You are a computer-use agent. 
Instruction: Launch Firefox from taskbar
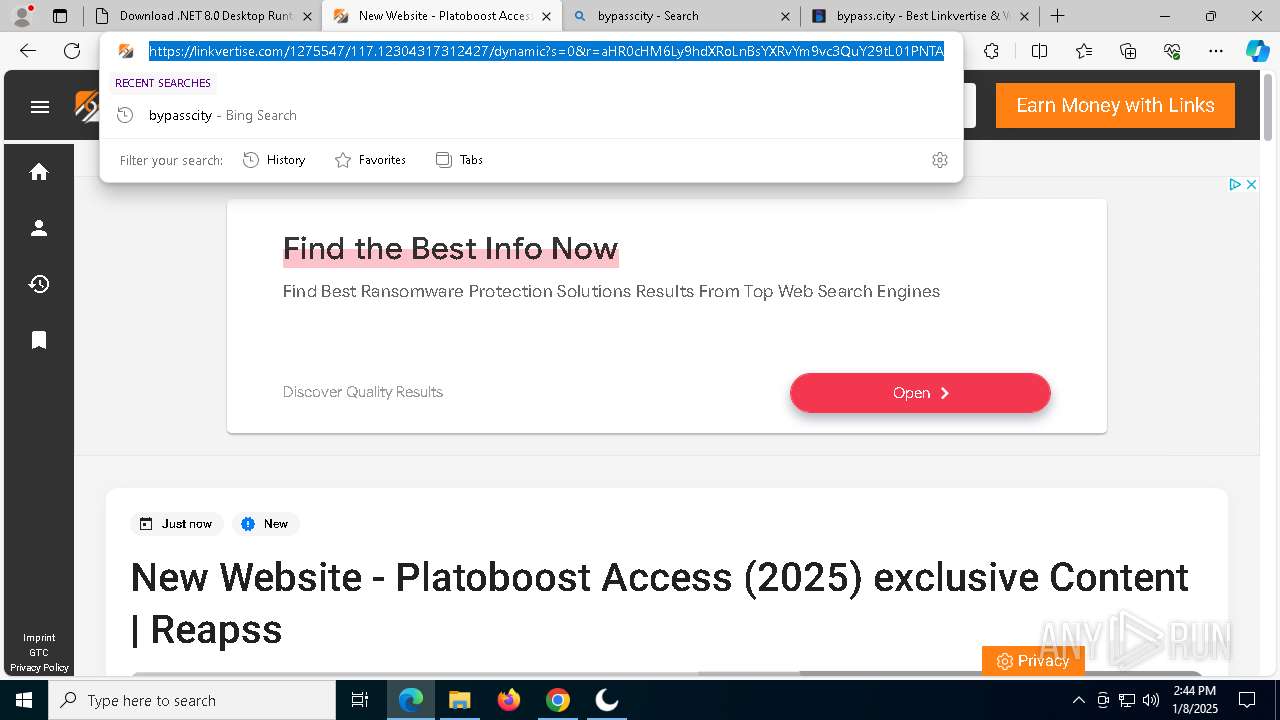pos(509,700)
